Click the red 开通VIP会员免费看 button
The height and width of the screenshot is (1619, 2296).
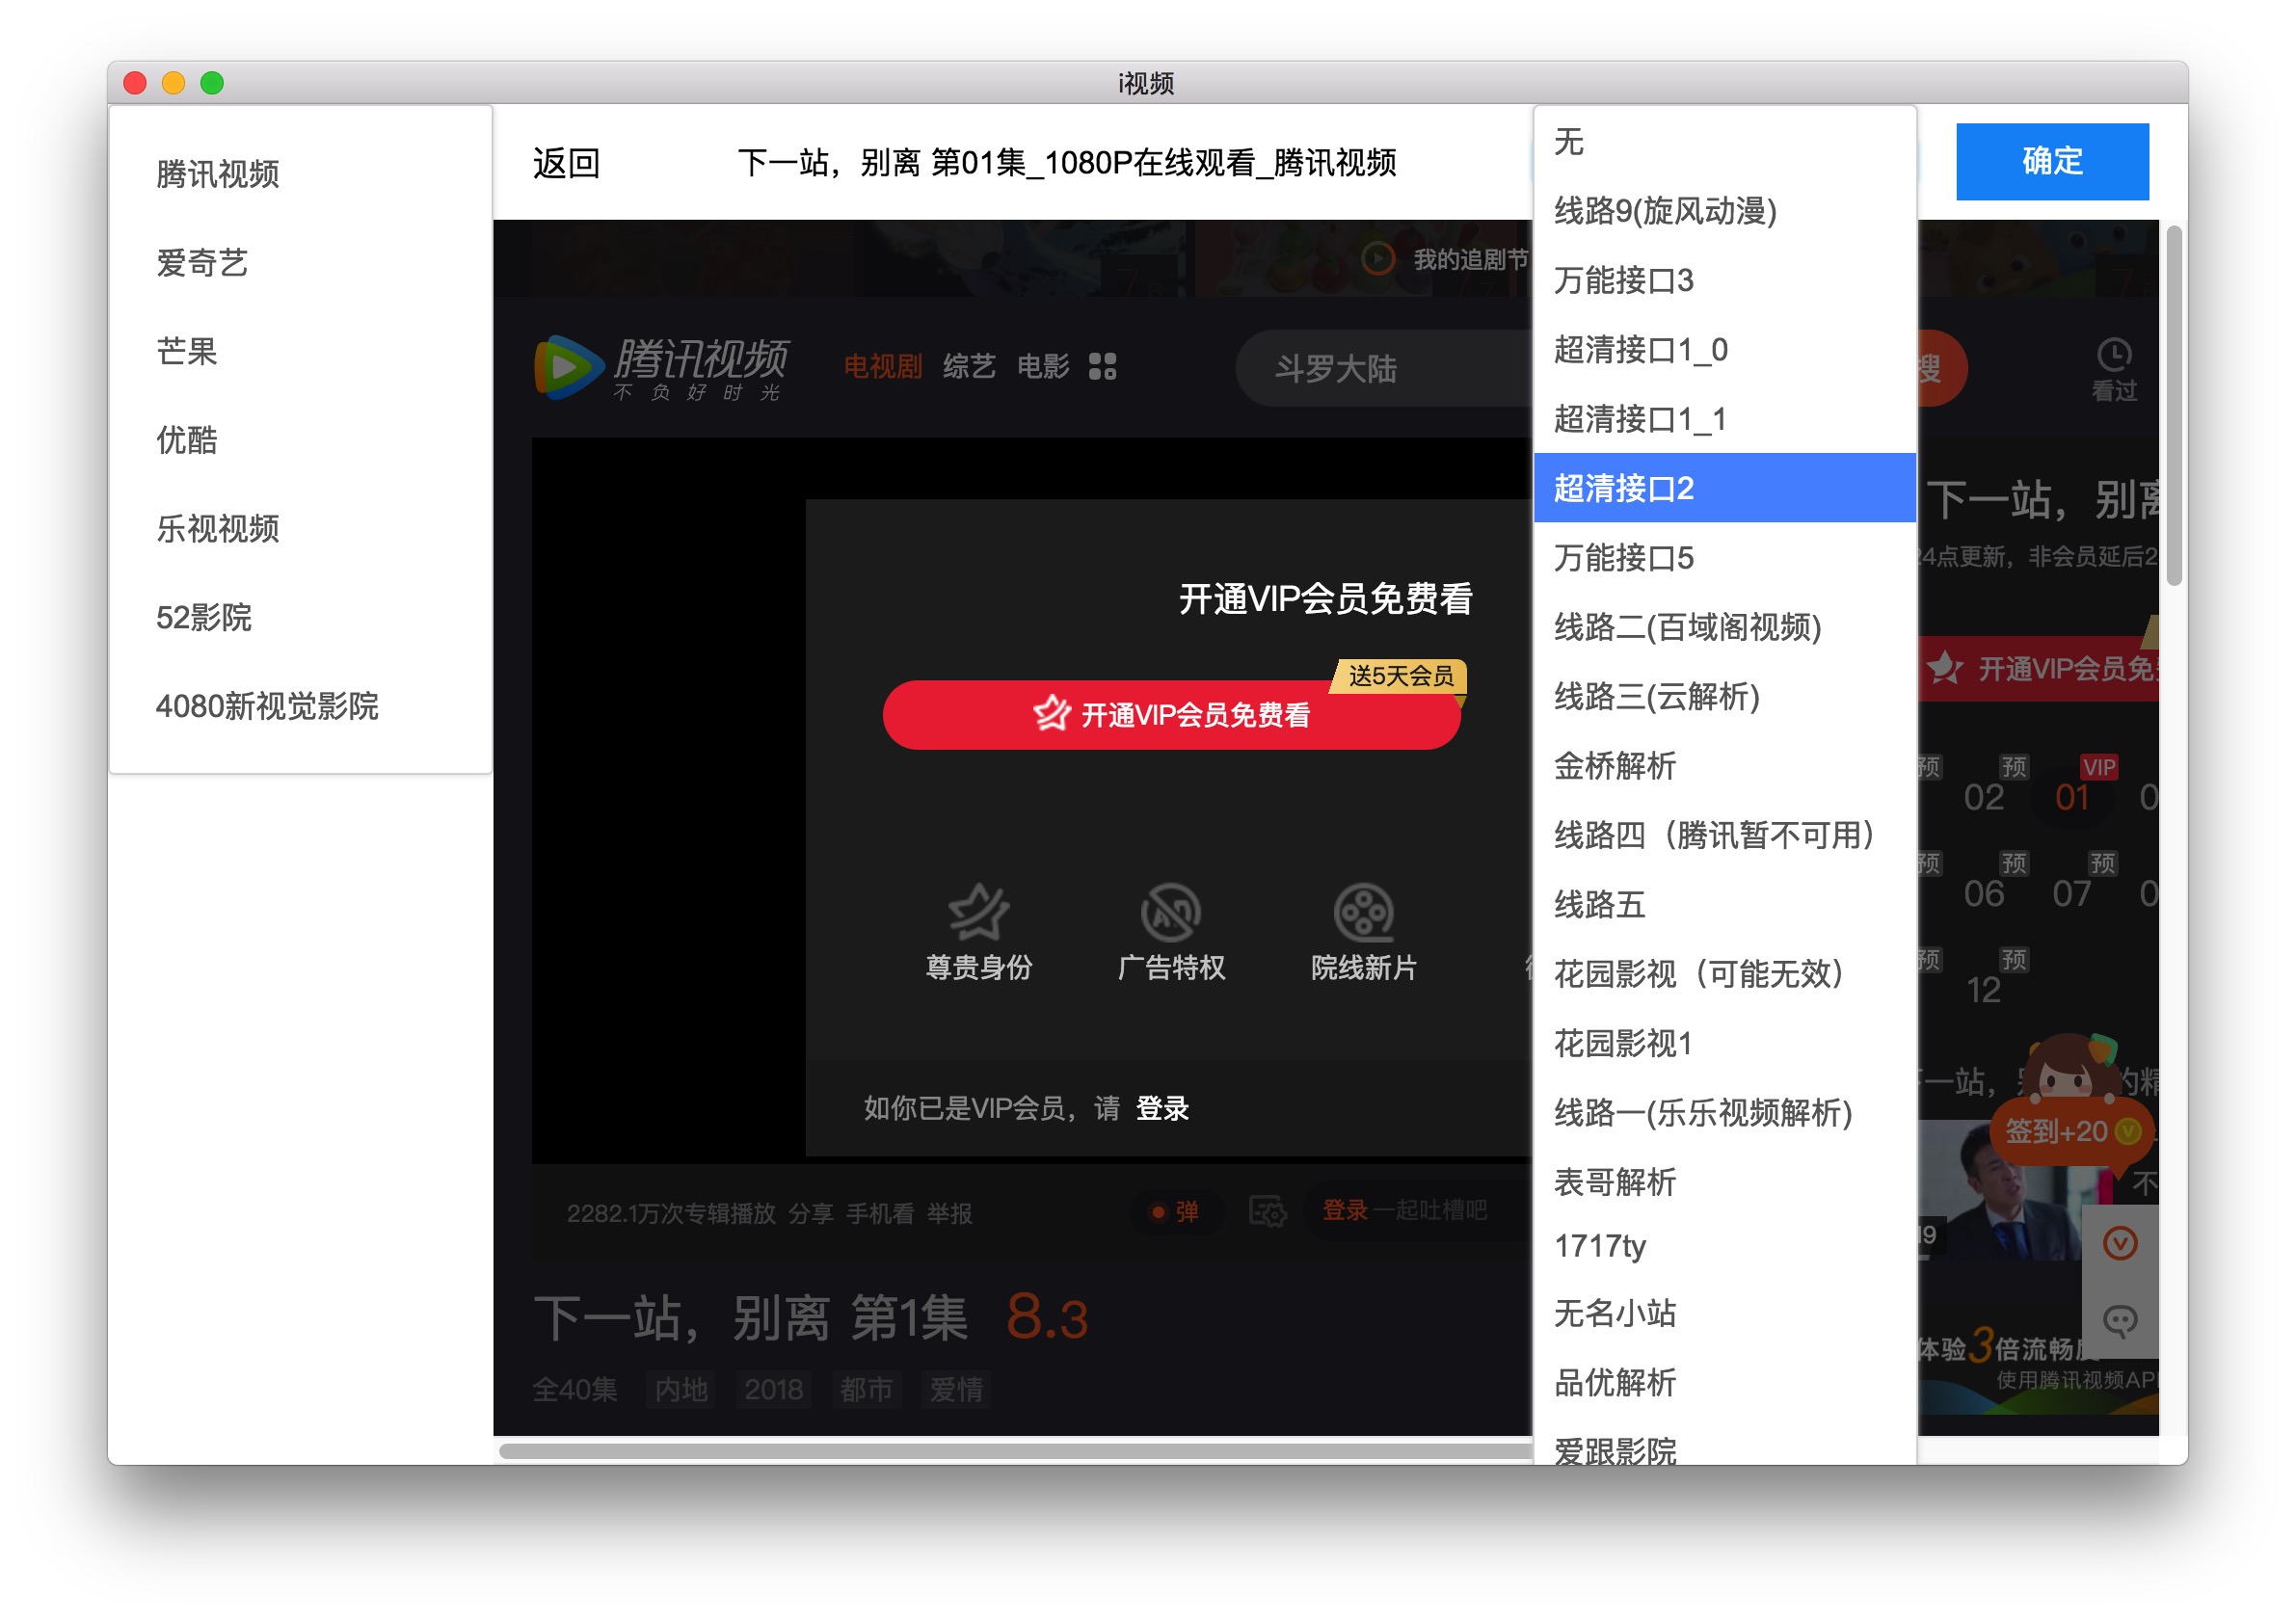click(1170, 715)
